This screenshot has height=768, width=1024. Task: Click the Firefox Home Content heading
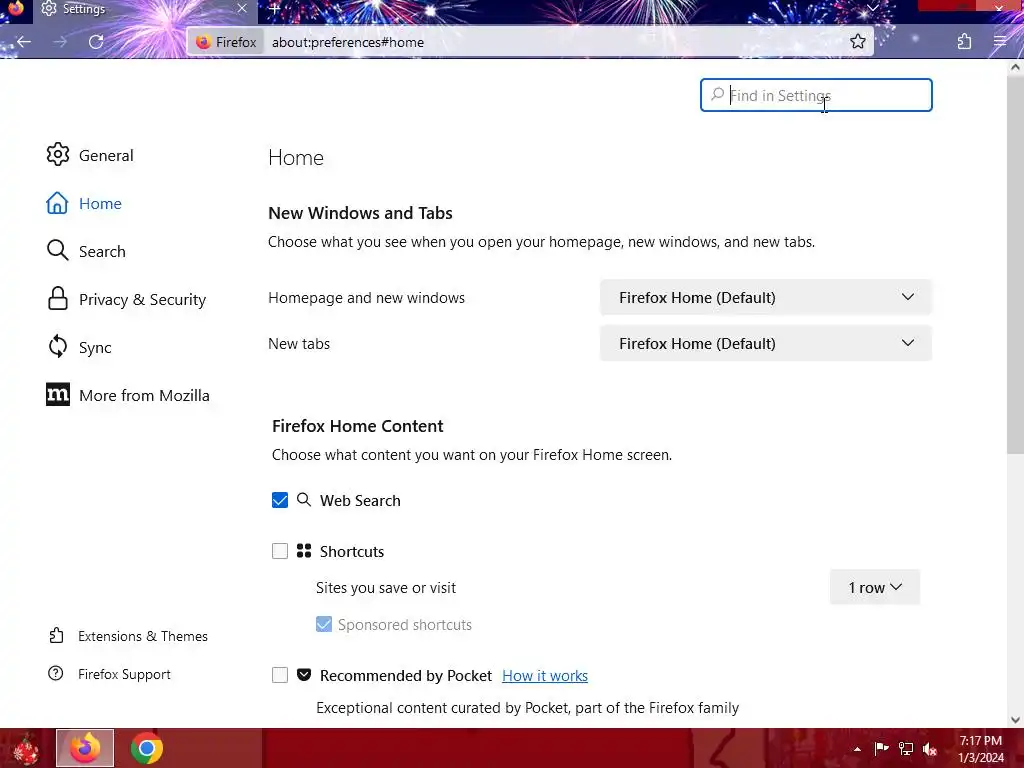pos(357,426)
